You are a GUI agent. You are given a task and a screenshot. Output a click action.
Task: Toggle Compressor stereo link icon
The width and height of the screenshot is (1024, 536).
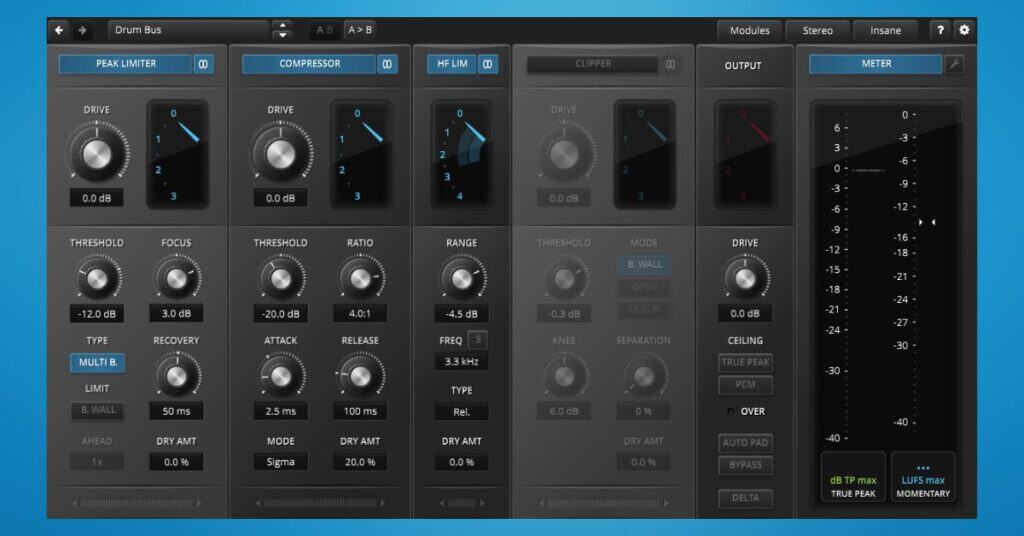[x=387, y=64]
